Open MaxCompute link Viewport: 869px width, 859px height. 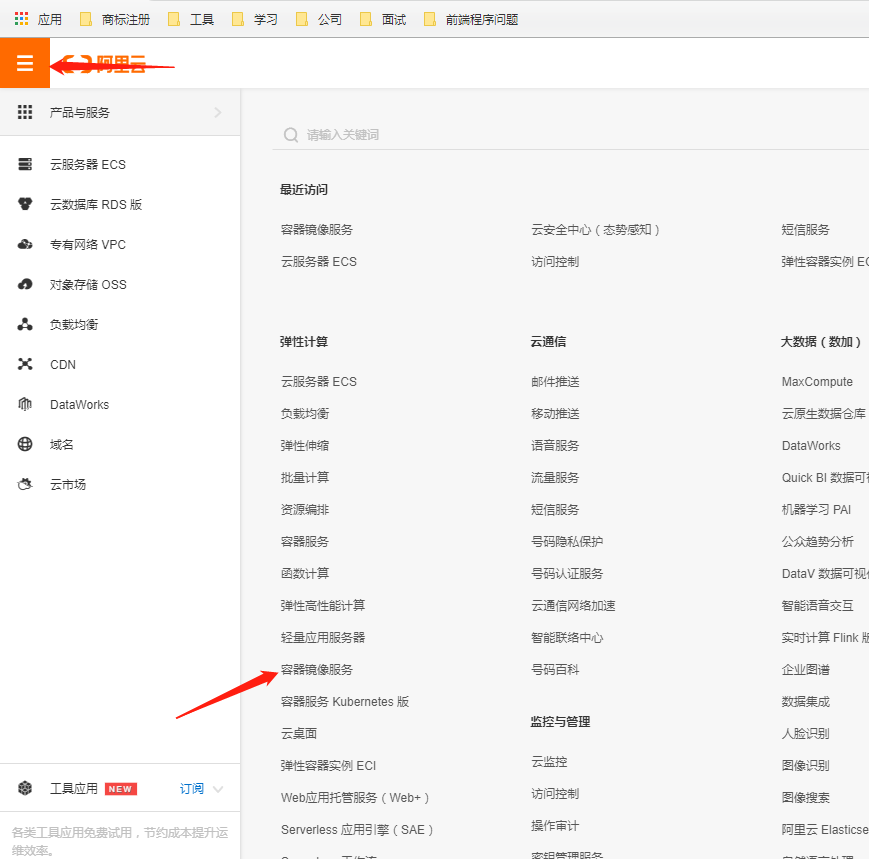tap(817, 382)
